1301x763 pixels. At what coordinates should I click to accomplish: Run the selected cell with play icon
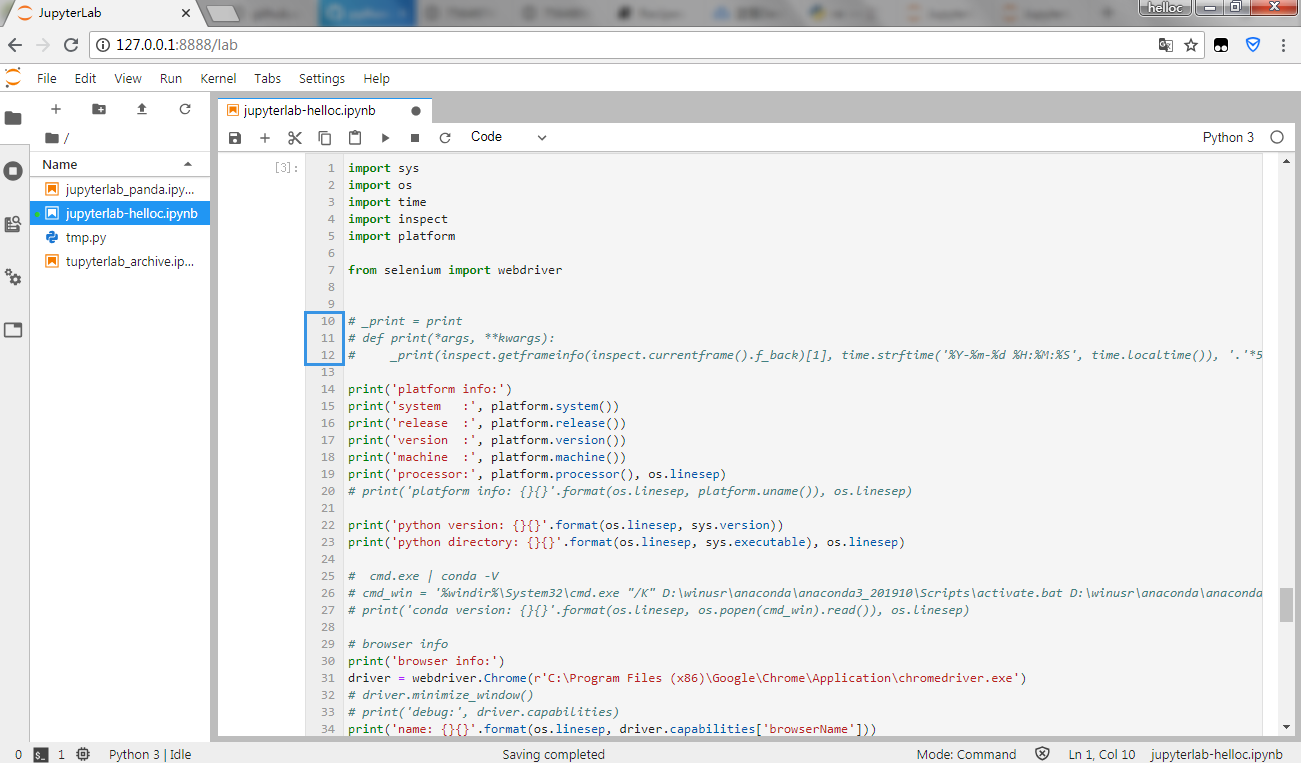(x=385, y=138)
